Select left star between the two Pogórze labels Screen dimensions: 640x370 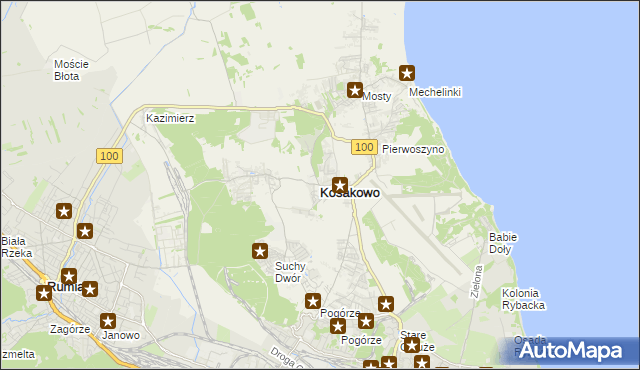[338, 326]
